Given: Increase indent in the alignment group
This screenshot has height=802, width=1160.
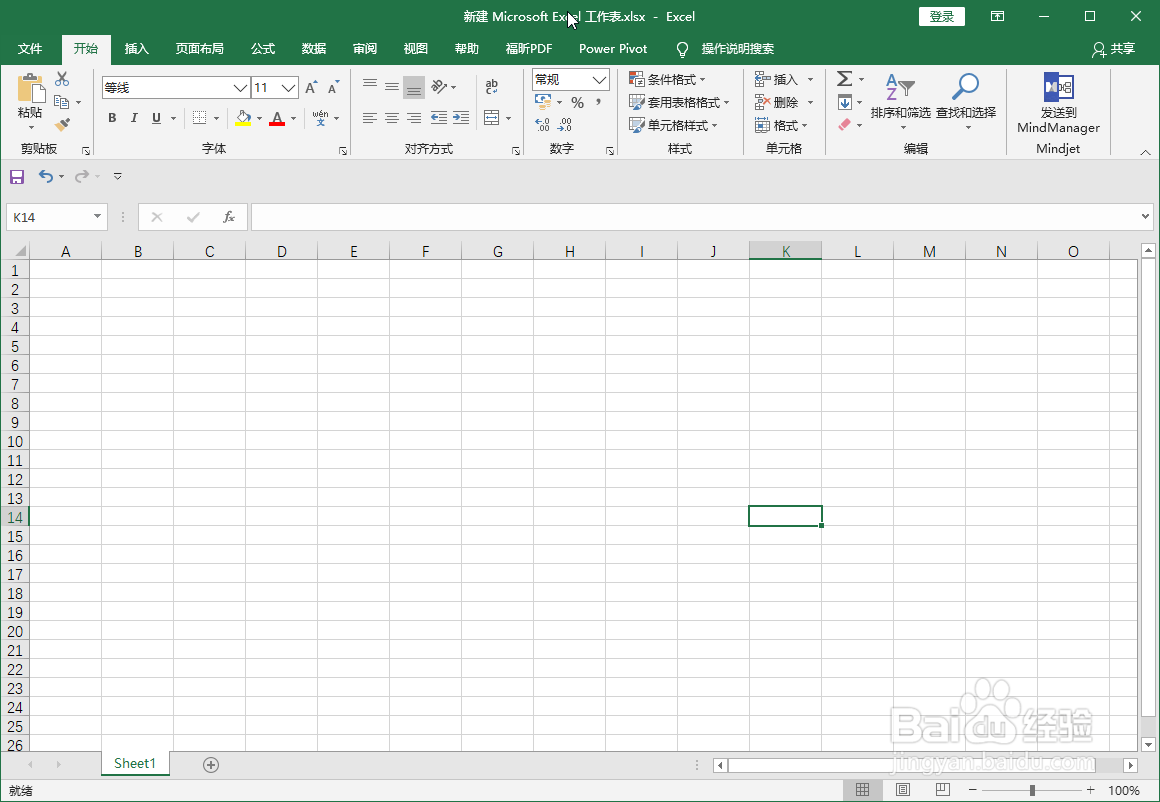Looking at the screenshot, I should [461, 118].
